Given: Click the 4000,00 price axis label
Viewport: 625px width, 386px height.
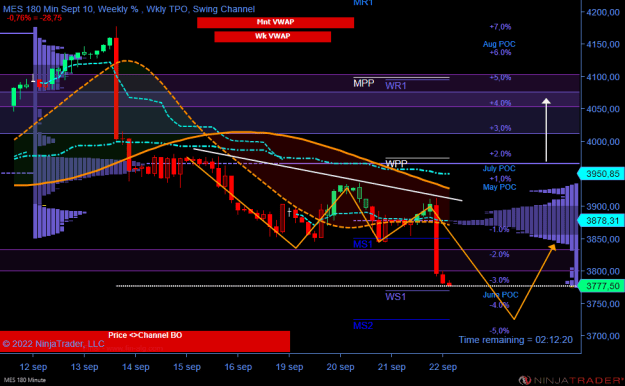Looking at the screenshot, I should (603, 142).
